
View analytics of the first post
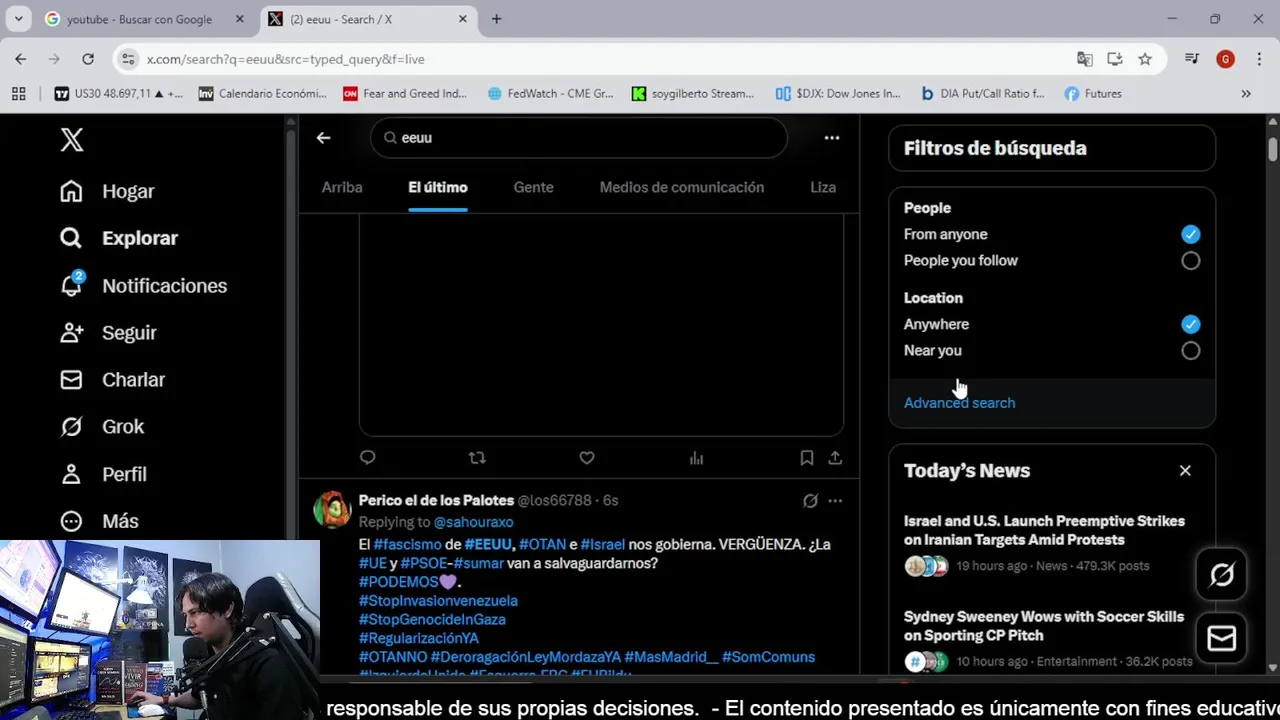coord(696,458)
